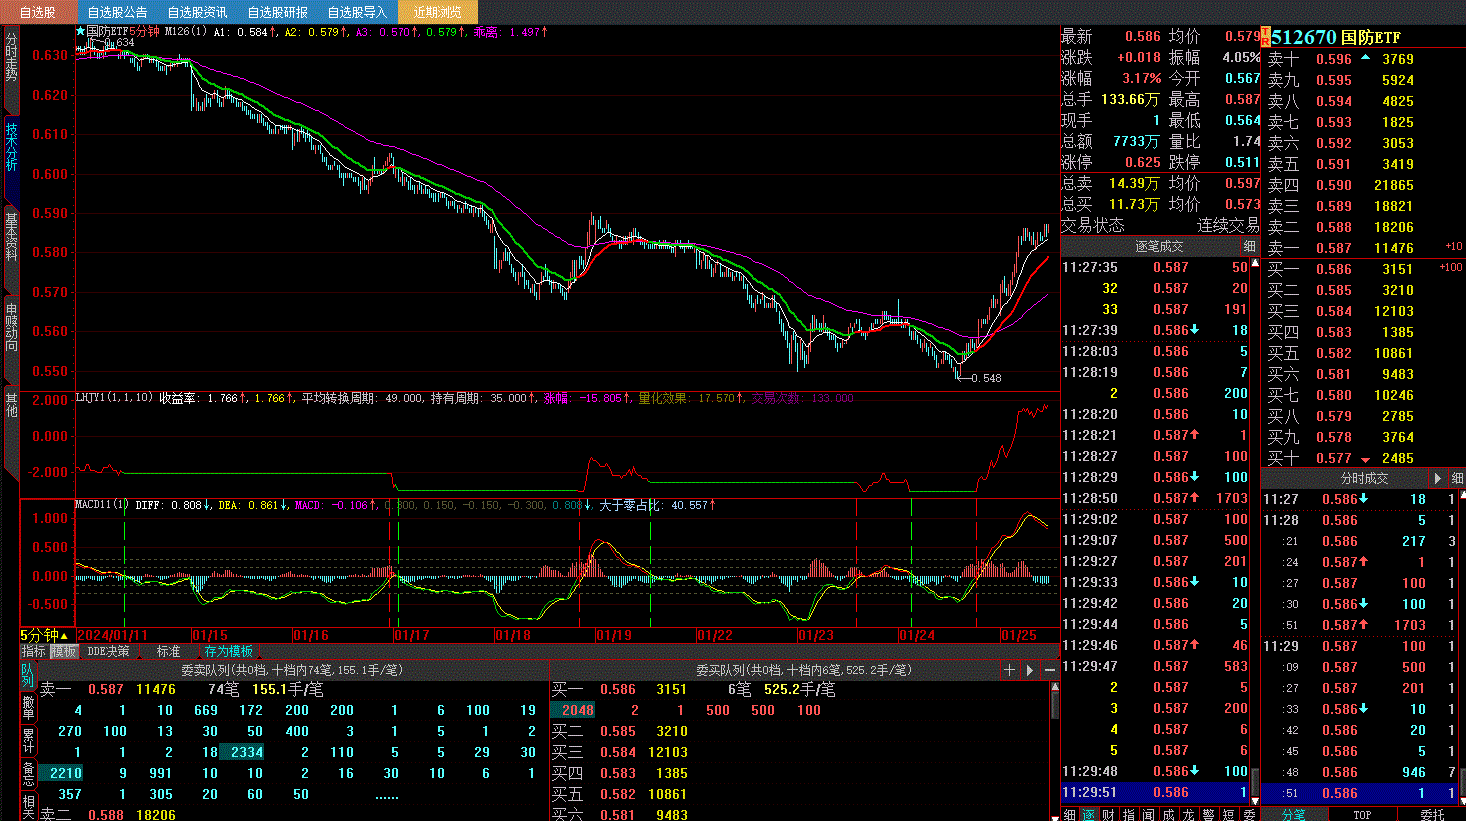Click the star icon before 国防ETF

(81, 32)
